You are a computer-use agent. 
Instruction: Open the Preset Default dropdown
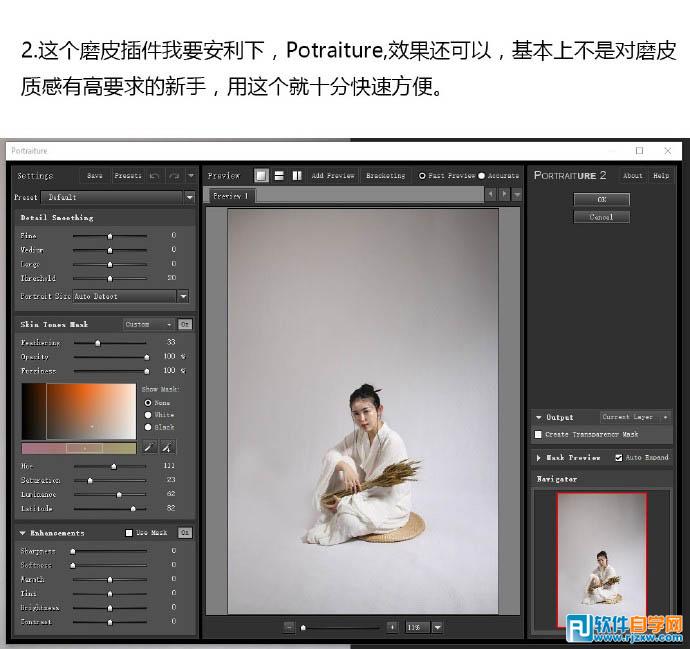pyautogui.click(x=189, y=197)
